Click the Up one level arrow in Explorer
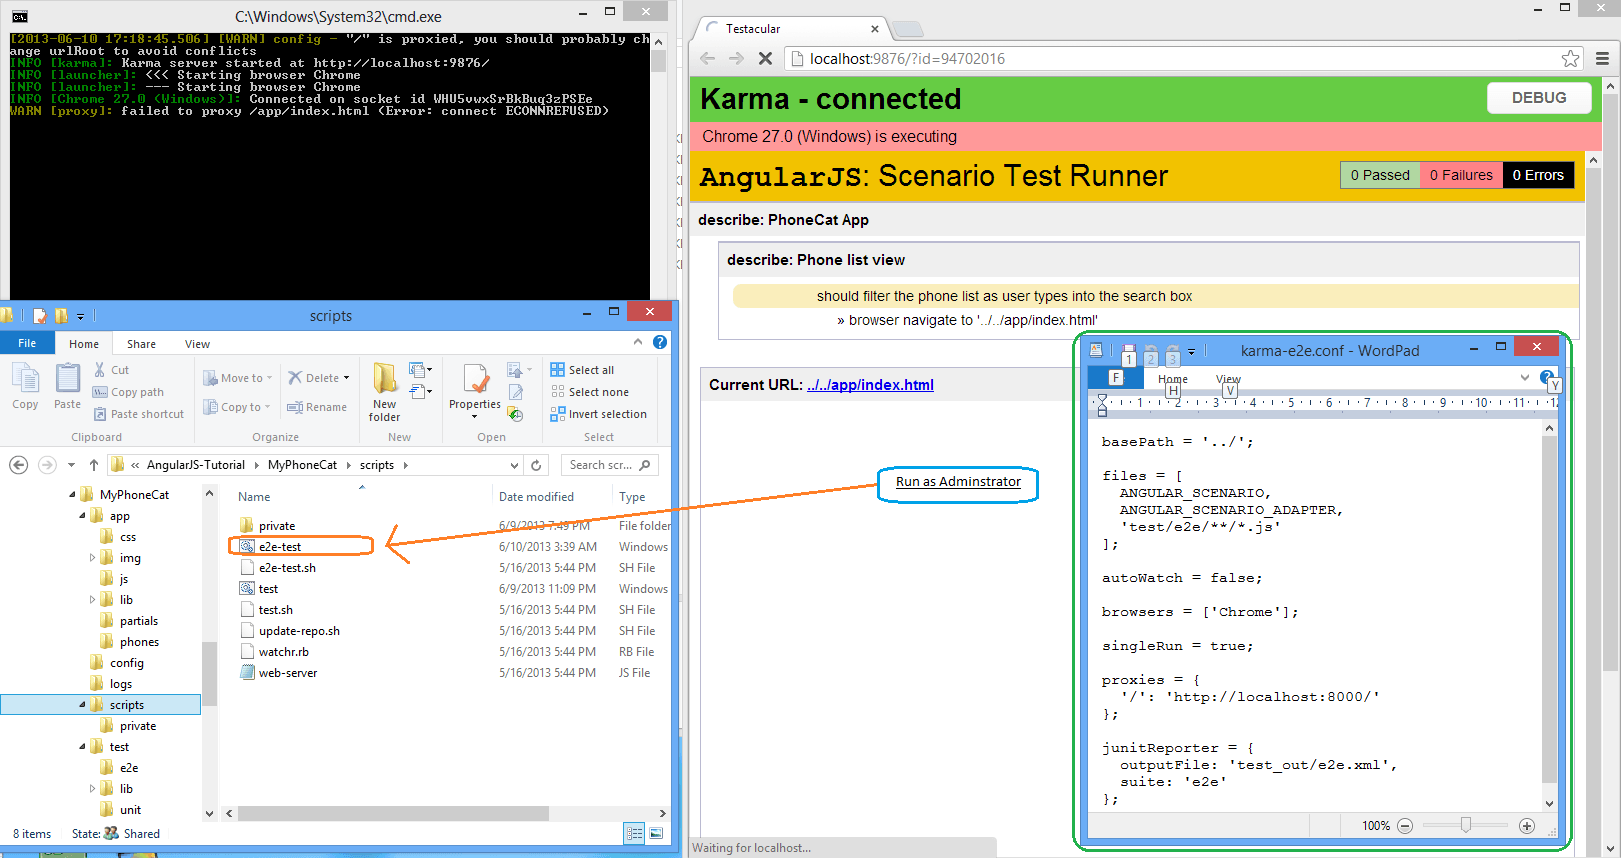 [94, 465]
